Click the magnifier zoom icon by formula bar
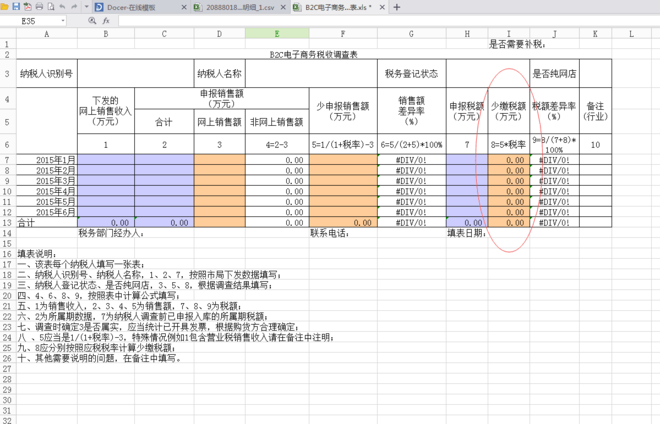This screenshot has height=424, width=660. pos(92,21)
